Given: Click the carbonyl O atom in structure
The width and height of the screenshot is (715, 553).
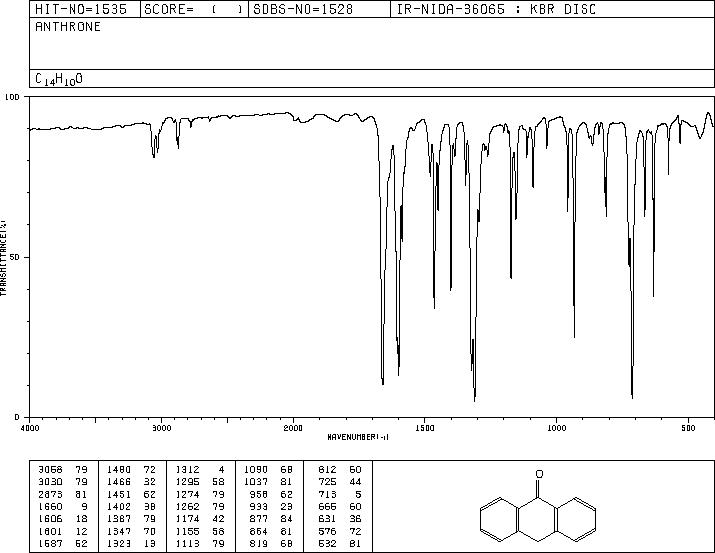Looking at the screenshot, I should tap(539, 474).
